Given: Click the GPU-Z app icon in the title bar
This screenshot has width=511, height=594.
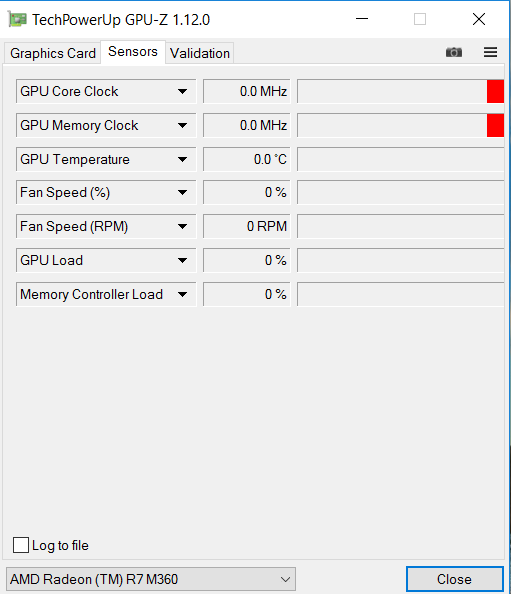Looking at the screenshot, I should point(17,19).
